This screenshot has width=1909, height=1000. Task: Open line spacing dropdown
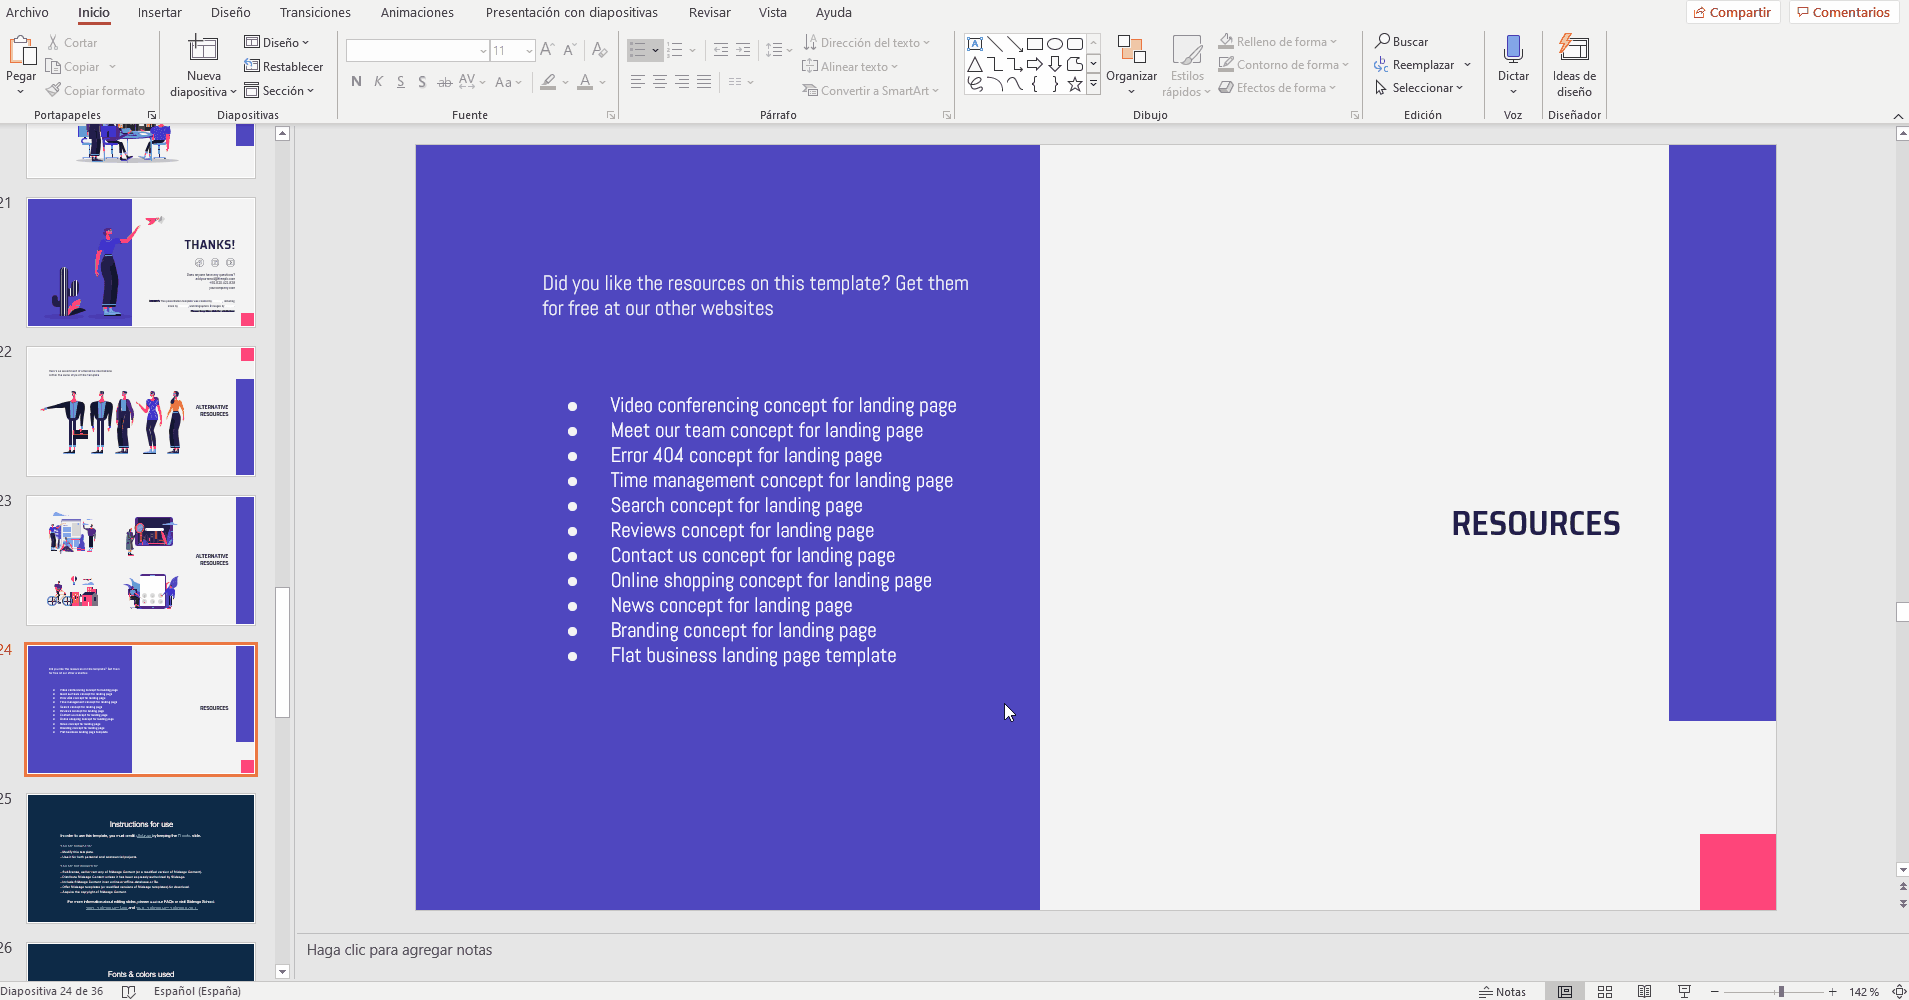click(x=778, y=50)
